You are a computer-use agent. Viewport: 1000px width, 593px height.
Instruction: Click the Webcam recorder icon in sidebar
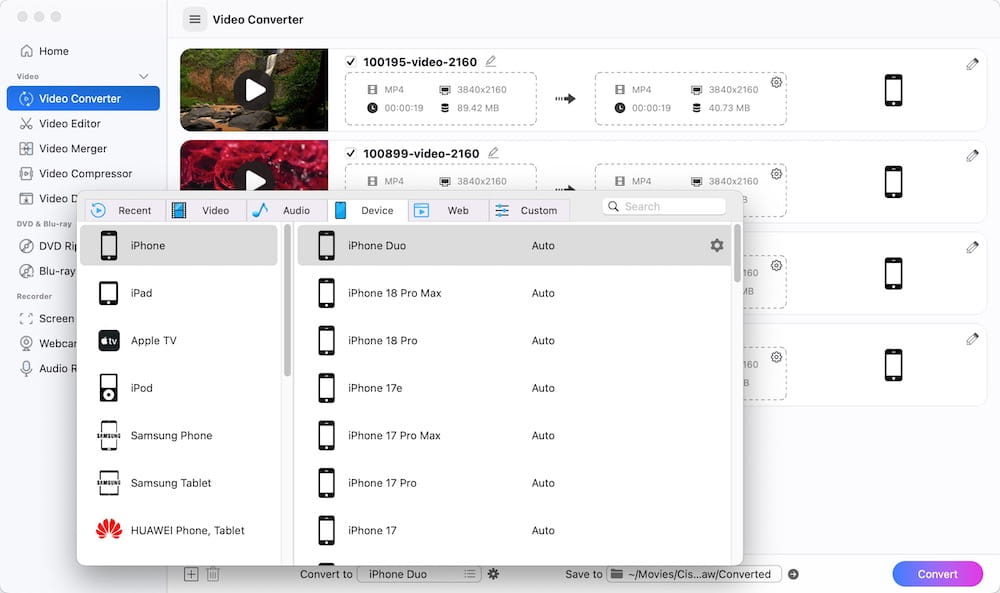pos(26,343)
